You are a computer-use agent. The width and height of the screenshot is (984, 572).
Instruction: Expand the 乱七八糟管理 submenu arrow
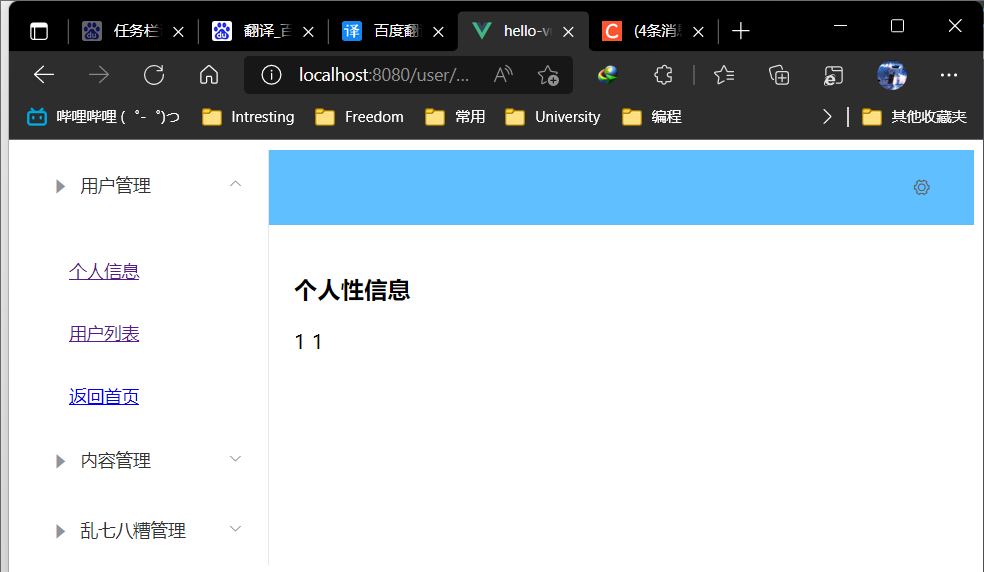pos(235,529)
